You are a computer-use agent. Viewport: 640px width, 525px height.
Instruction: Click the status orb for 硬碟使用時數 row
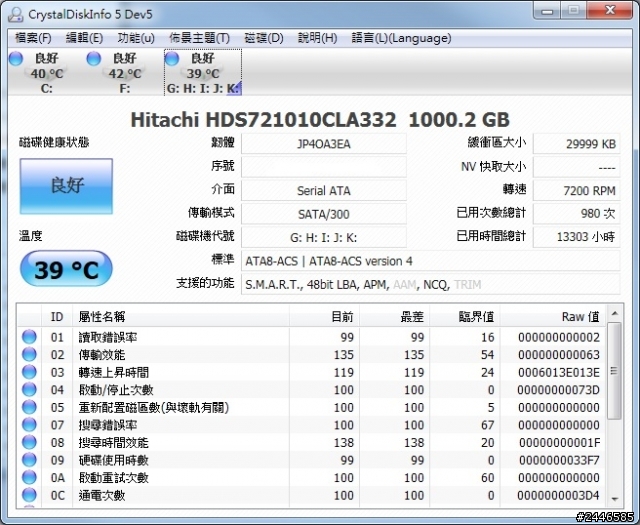coord(29,460)
